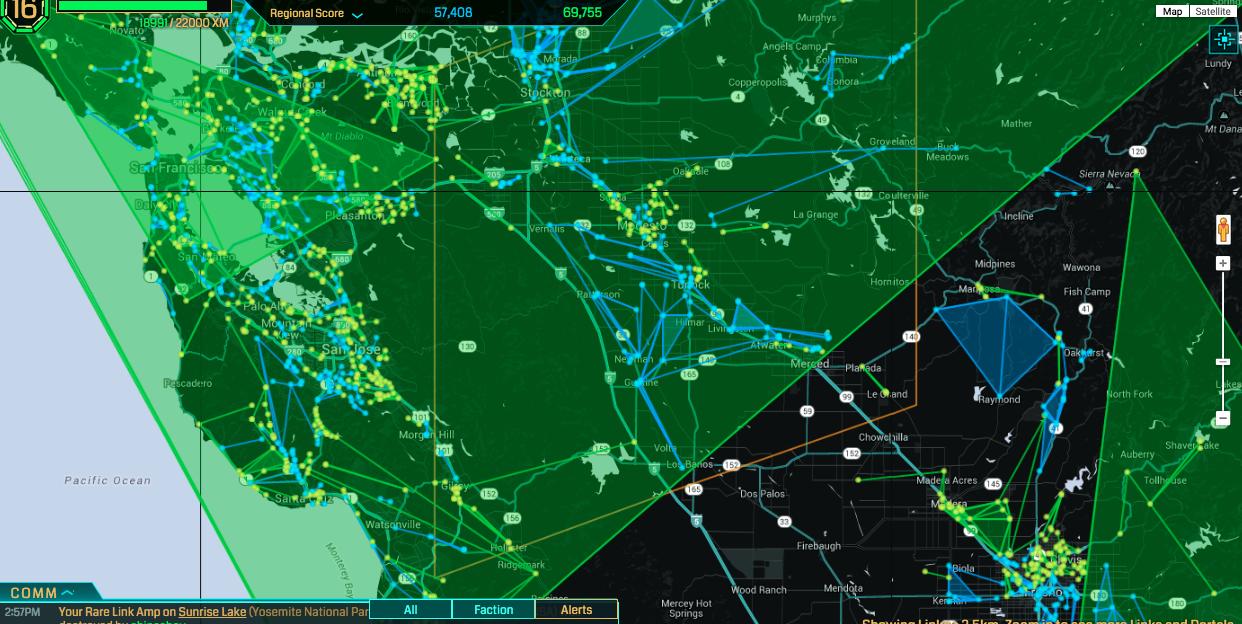The image size is (1242, 624).
Task: Click the Dos Palos map label
Action: pos(763,493)
